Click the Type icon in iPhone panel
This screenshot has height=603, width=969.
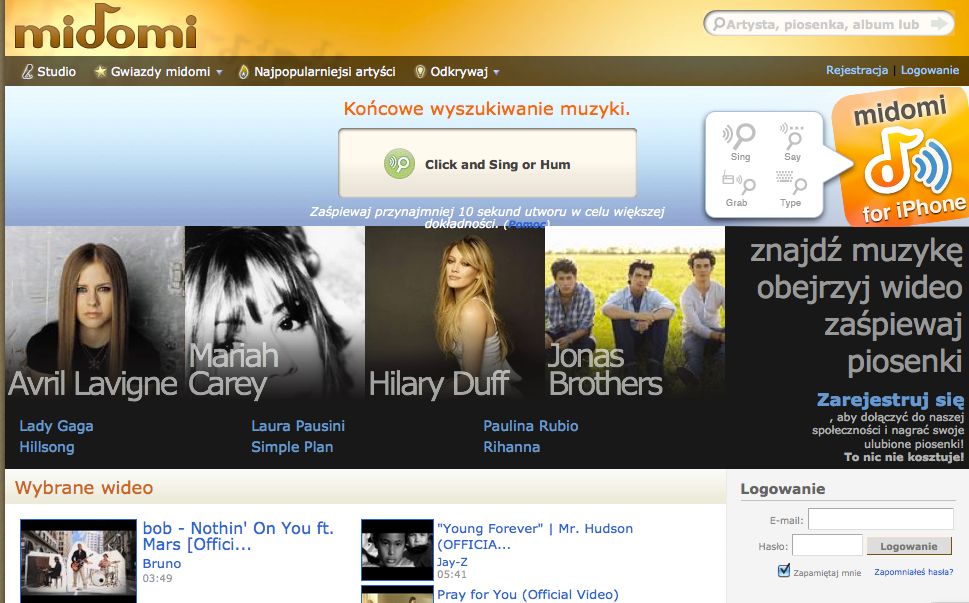click(x=791, y=183)
